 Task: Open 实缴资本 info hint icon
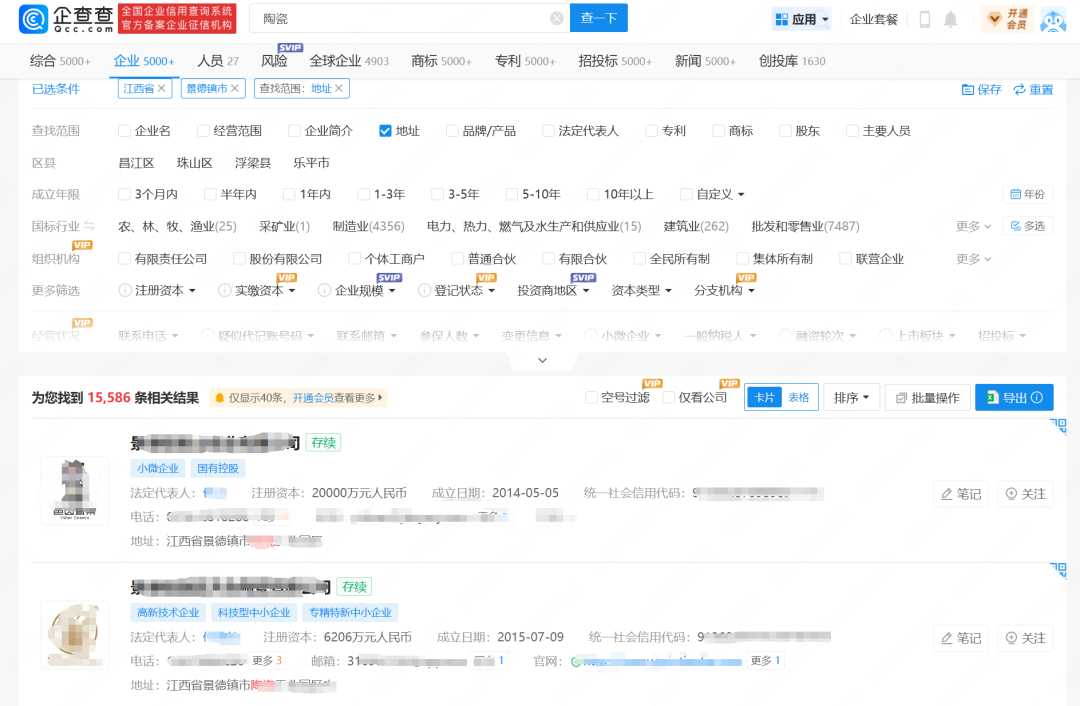[x=225, y=291]
